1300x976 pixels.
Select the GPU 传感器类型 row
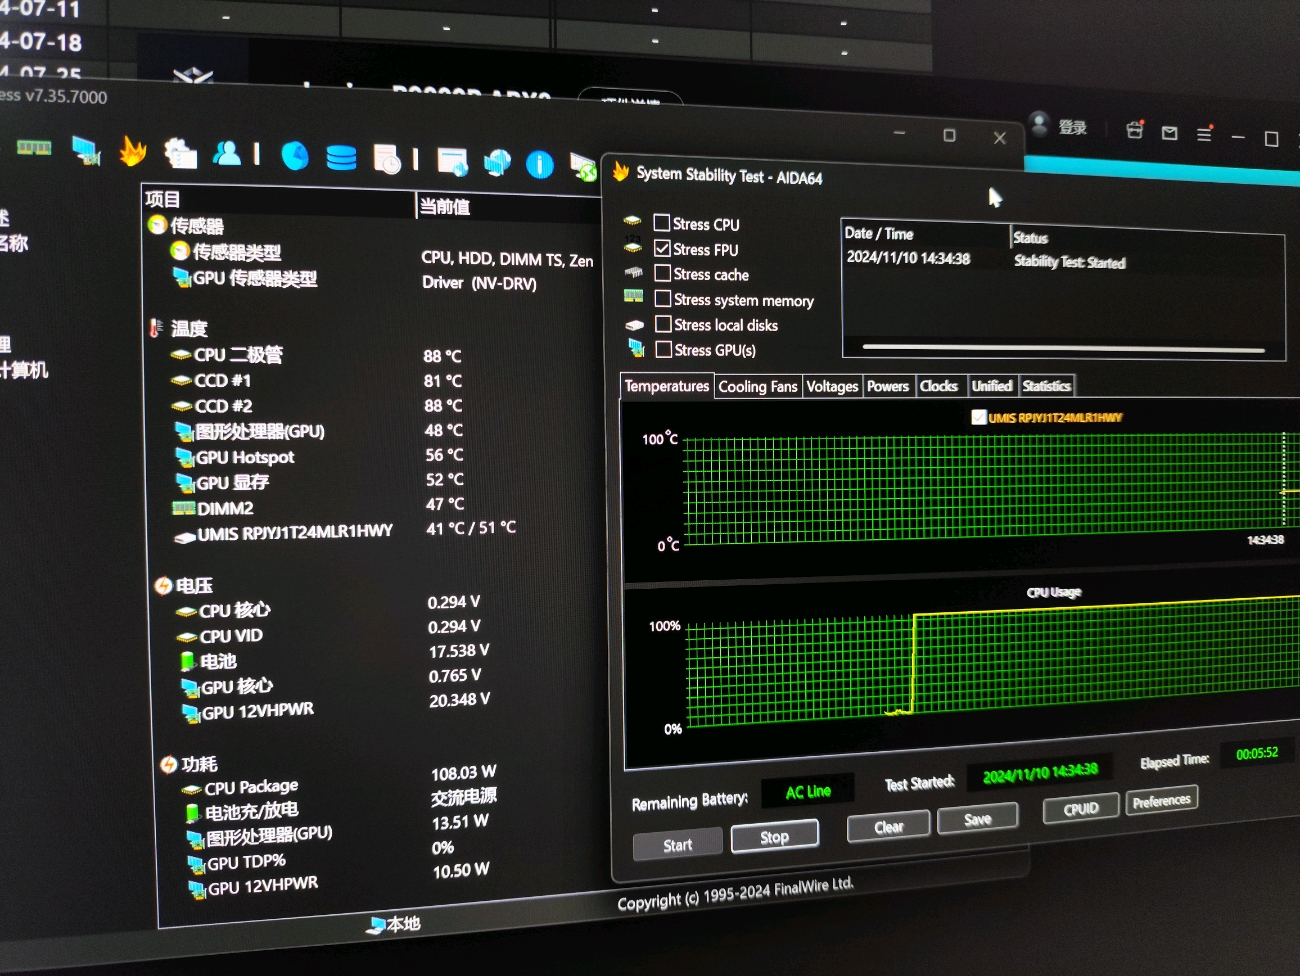[x=356, y=280]
